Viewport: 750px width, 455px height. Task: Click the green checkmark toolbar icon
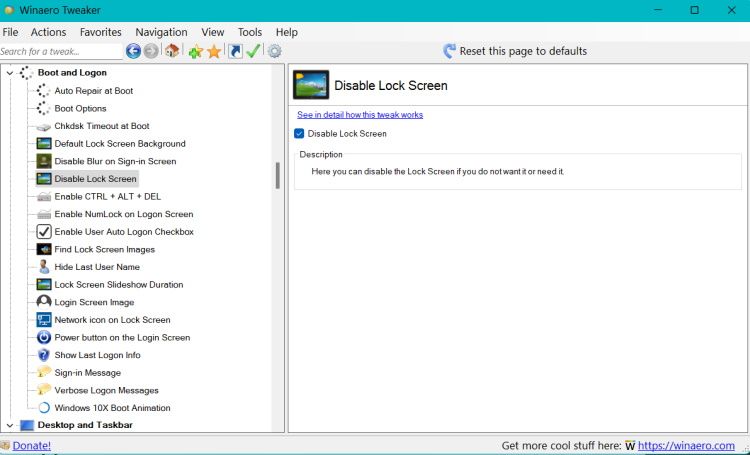click(253, 51)
